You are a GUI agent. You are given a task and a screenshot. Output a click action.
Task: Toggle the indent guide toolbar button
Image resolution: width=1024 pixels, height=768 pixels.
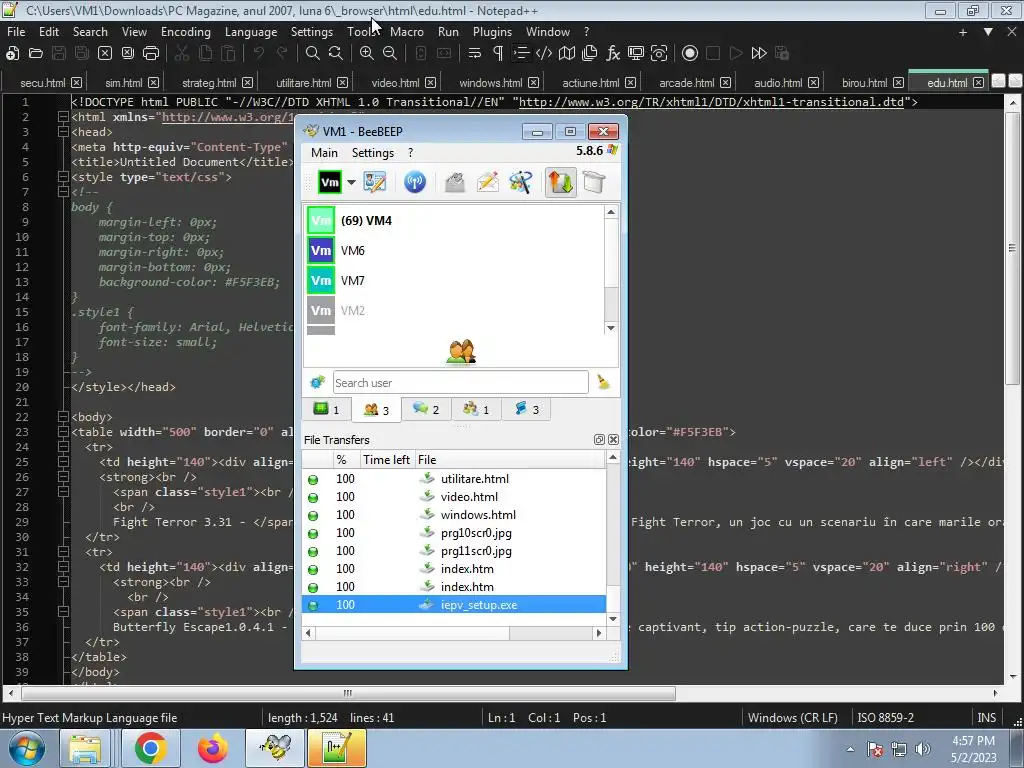tap(520, 54)
